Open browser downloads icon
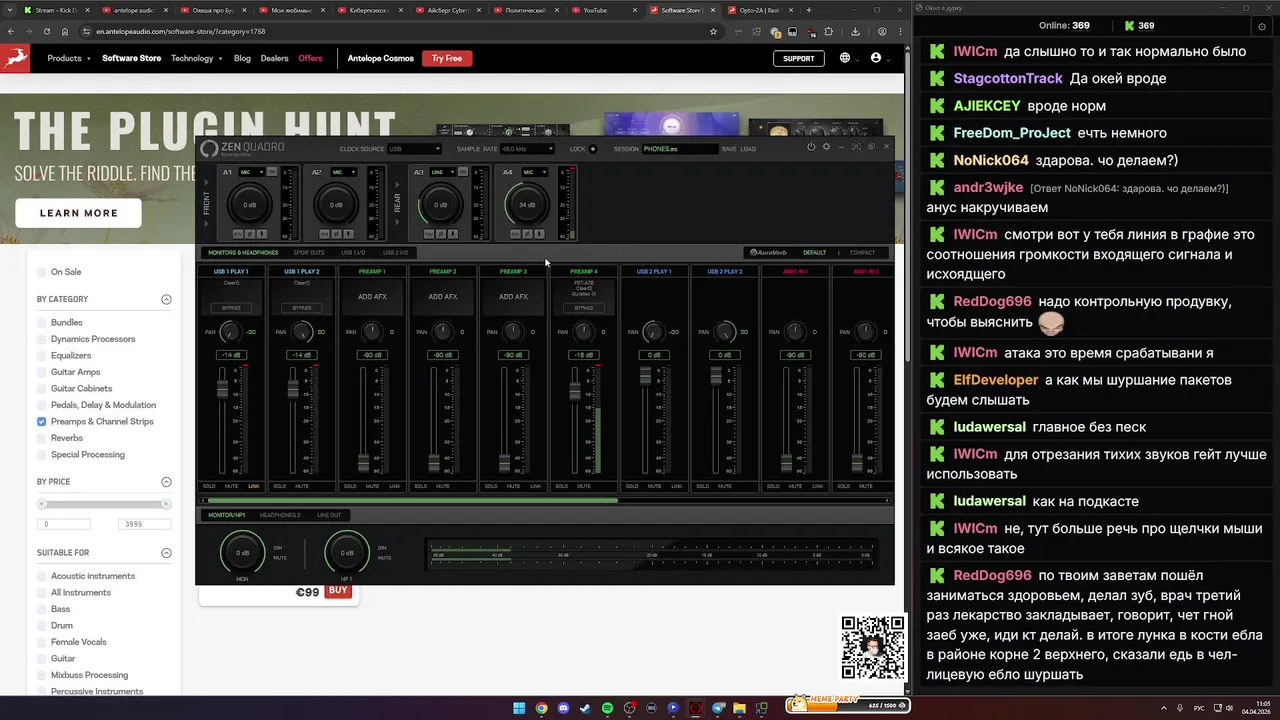The height and width of the screenshot is (720, 1280). pyautogui.click(x=855, y=31)
